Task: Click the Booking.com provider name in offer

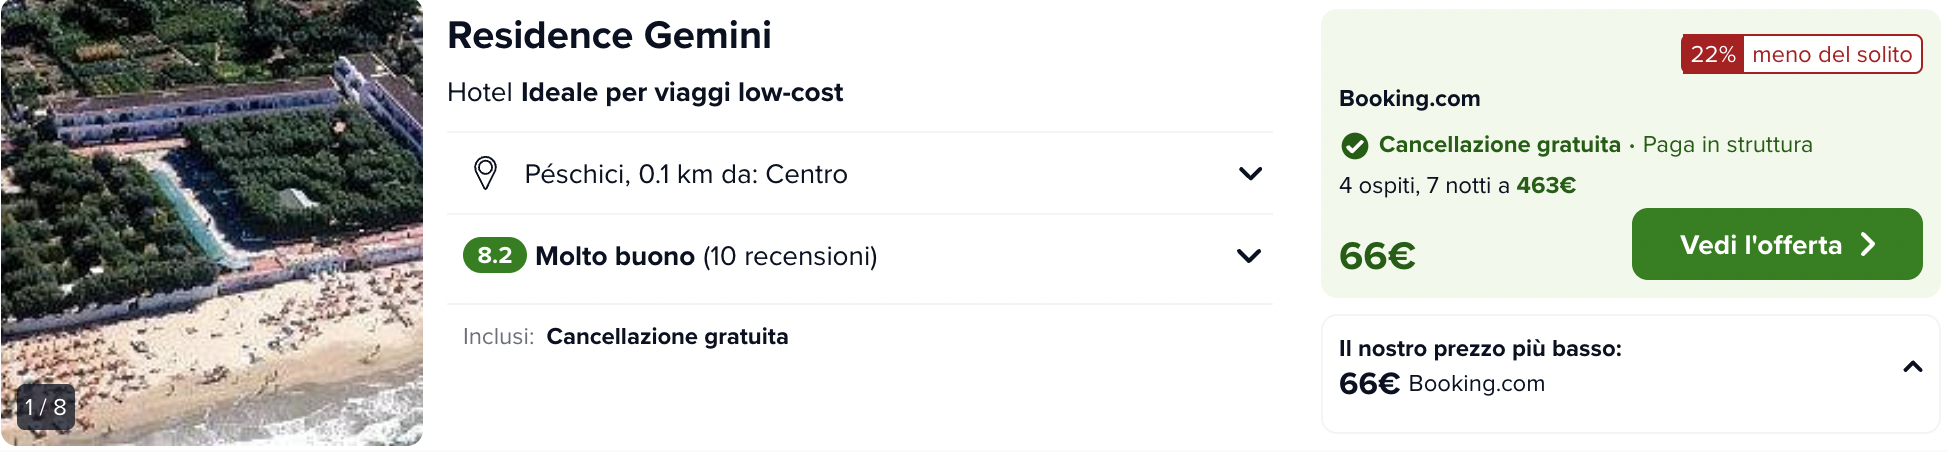Action: tap(1409, 99)
